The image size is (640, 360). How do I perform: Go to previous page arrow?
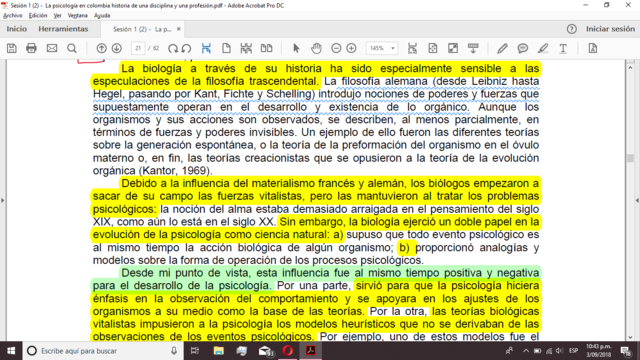(x=101, y=48)
